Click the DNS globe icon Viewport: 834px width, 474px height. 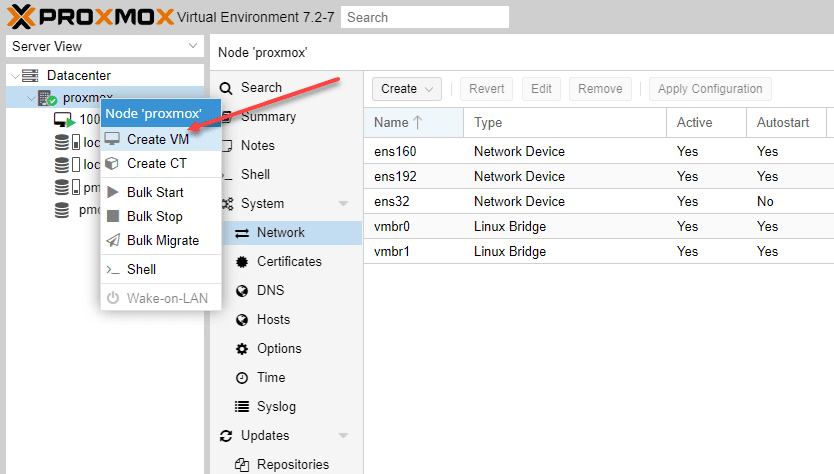pos(242,291)
